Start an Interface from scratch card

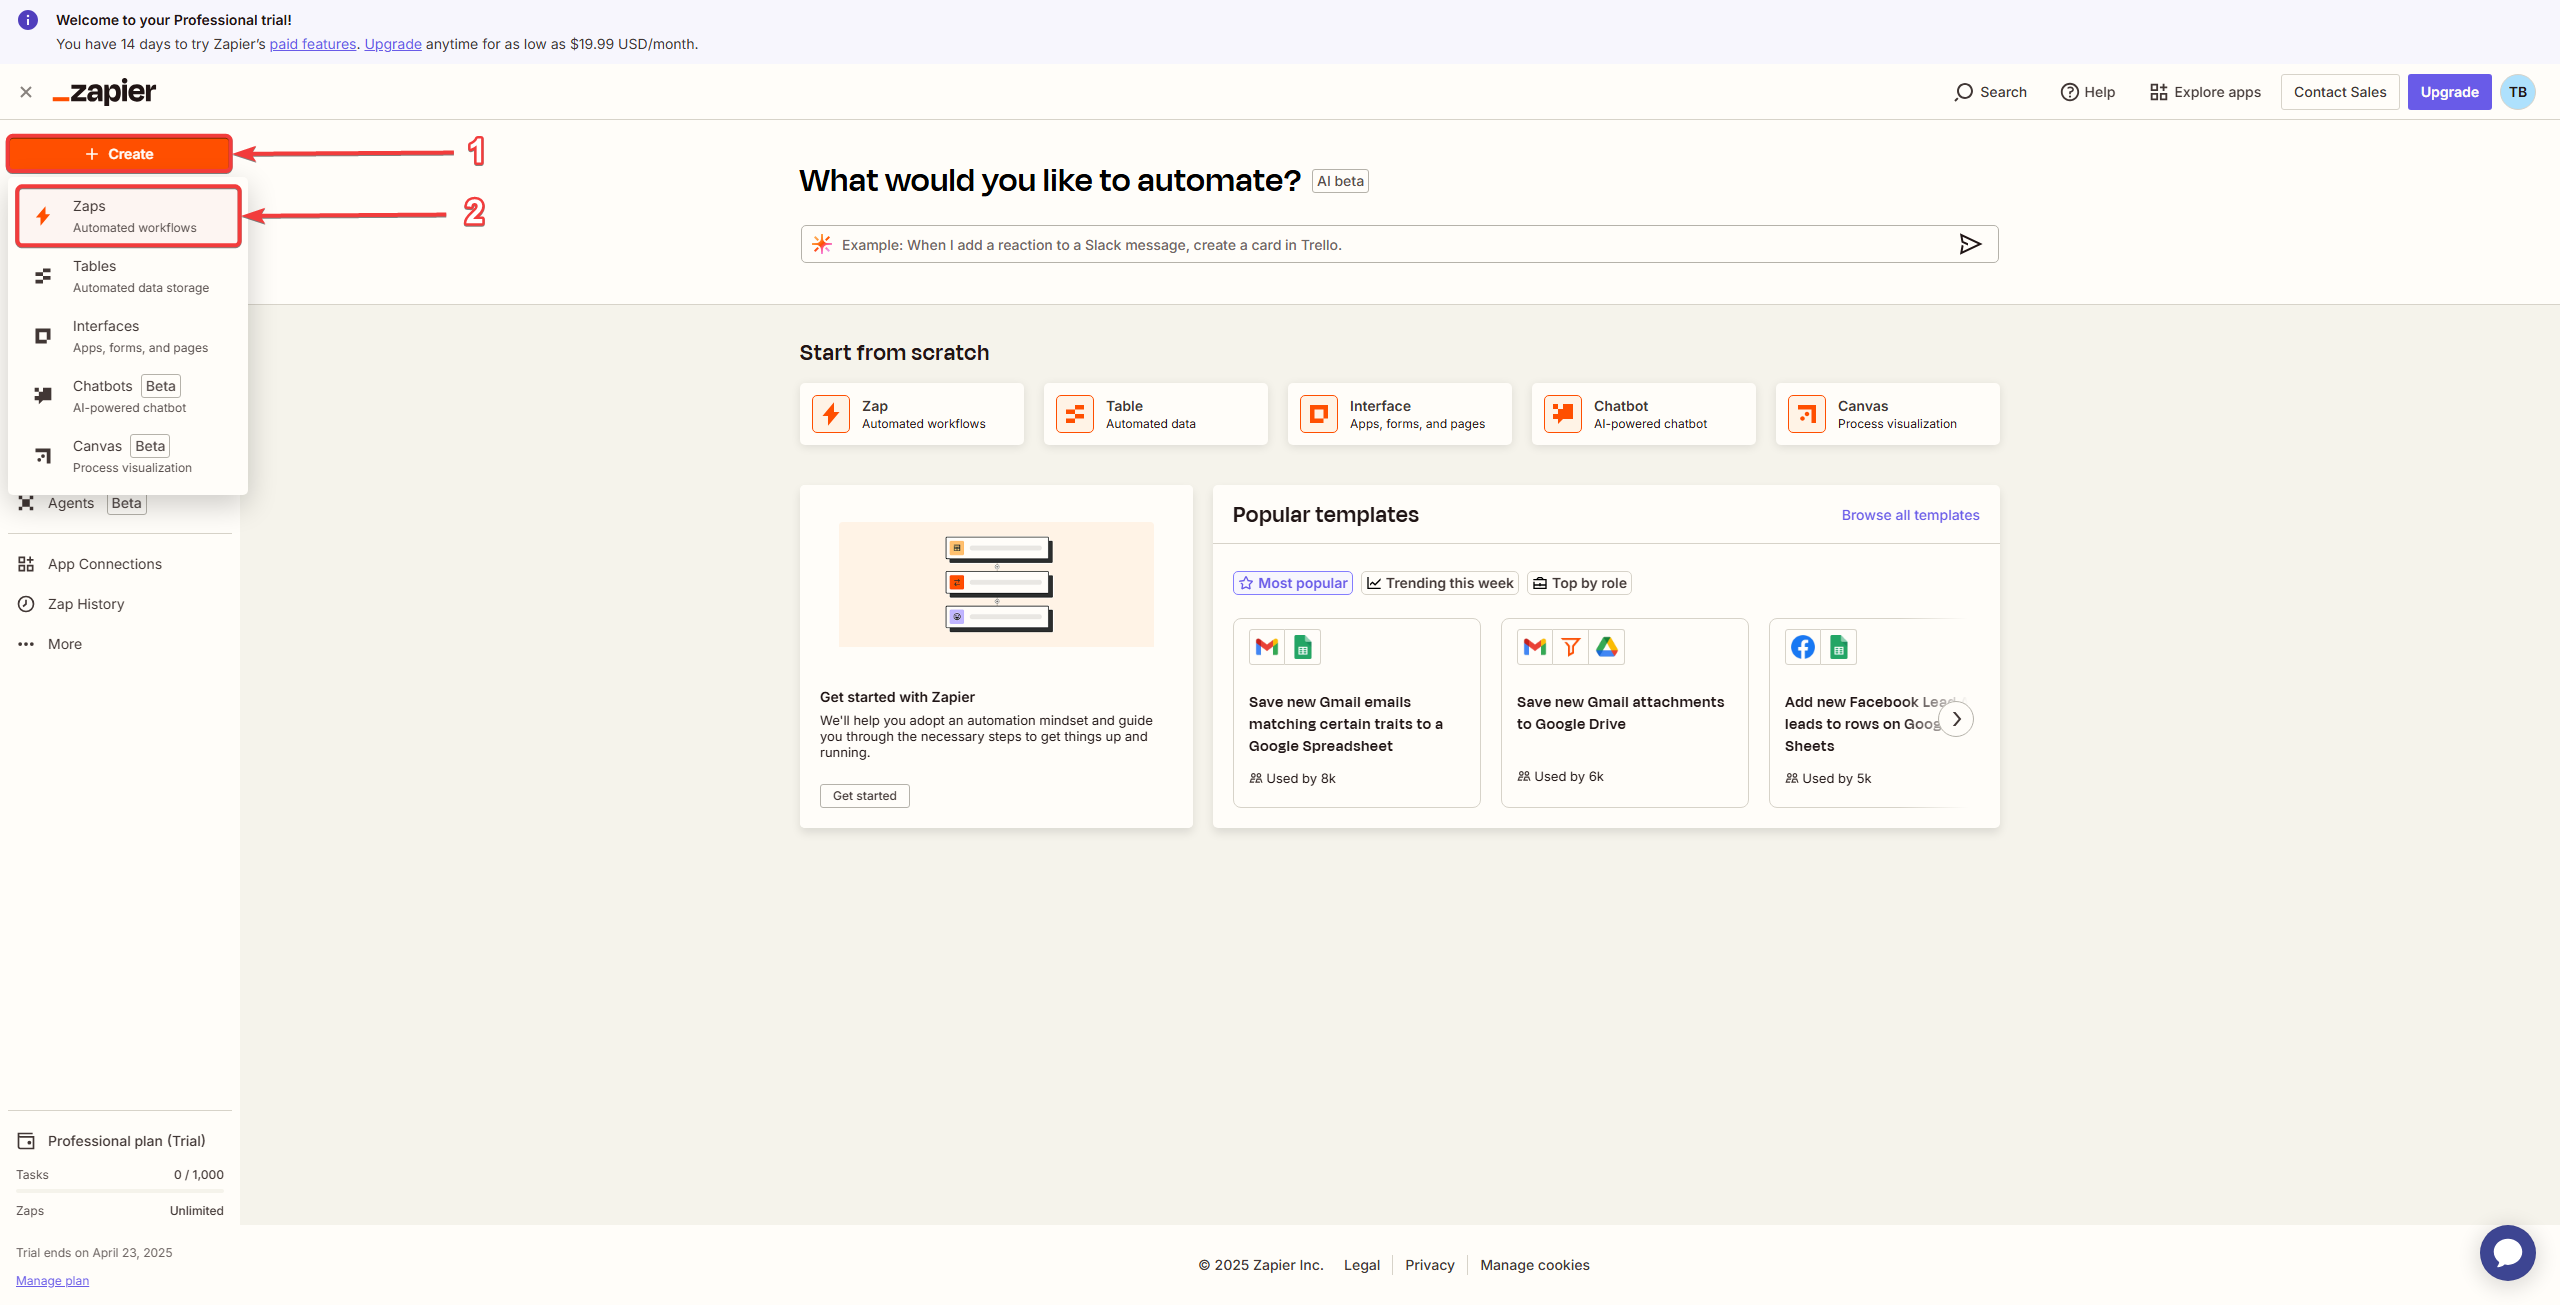(x=1400, y=414)
